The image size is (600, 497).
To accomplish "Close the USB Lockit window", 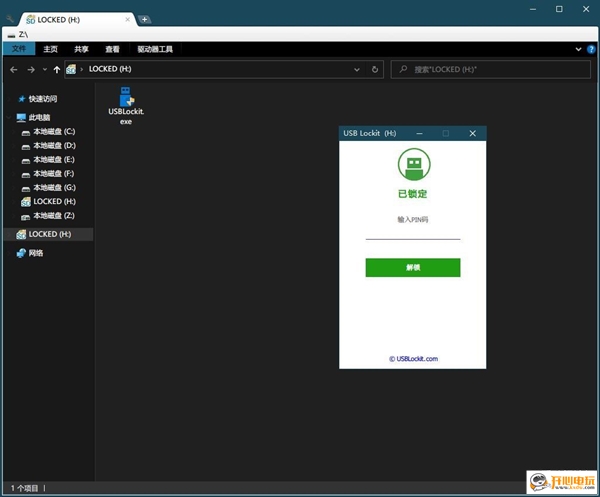I will pos(473,134).
